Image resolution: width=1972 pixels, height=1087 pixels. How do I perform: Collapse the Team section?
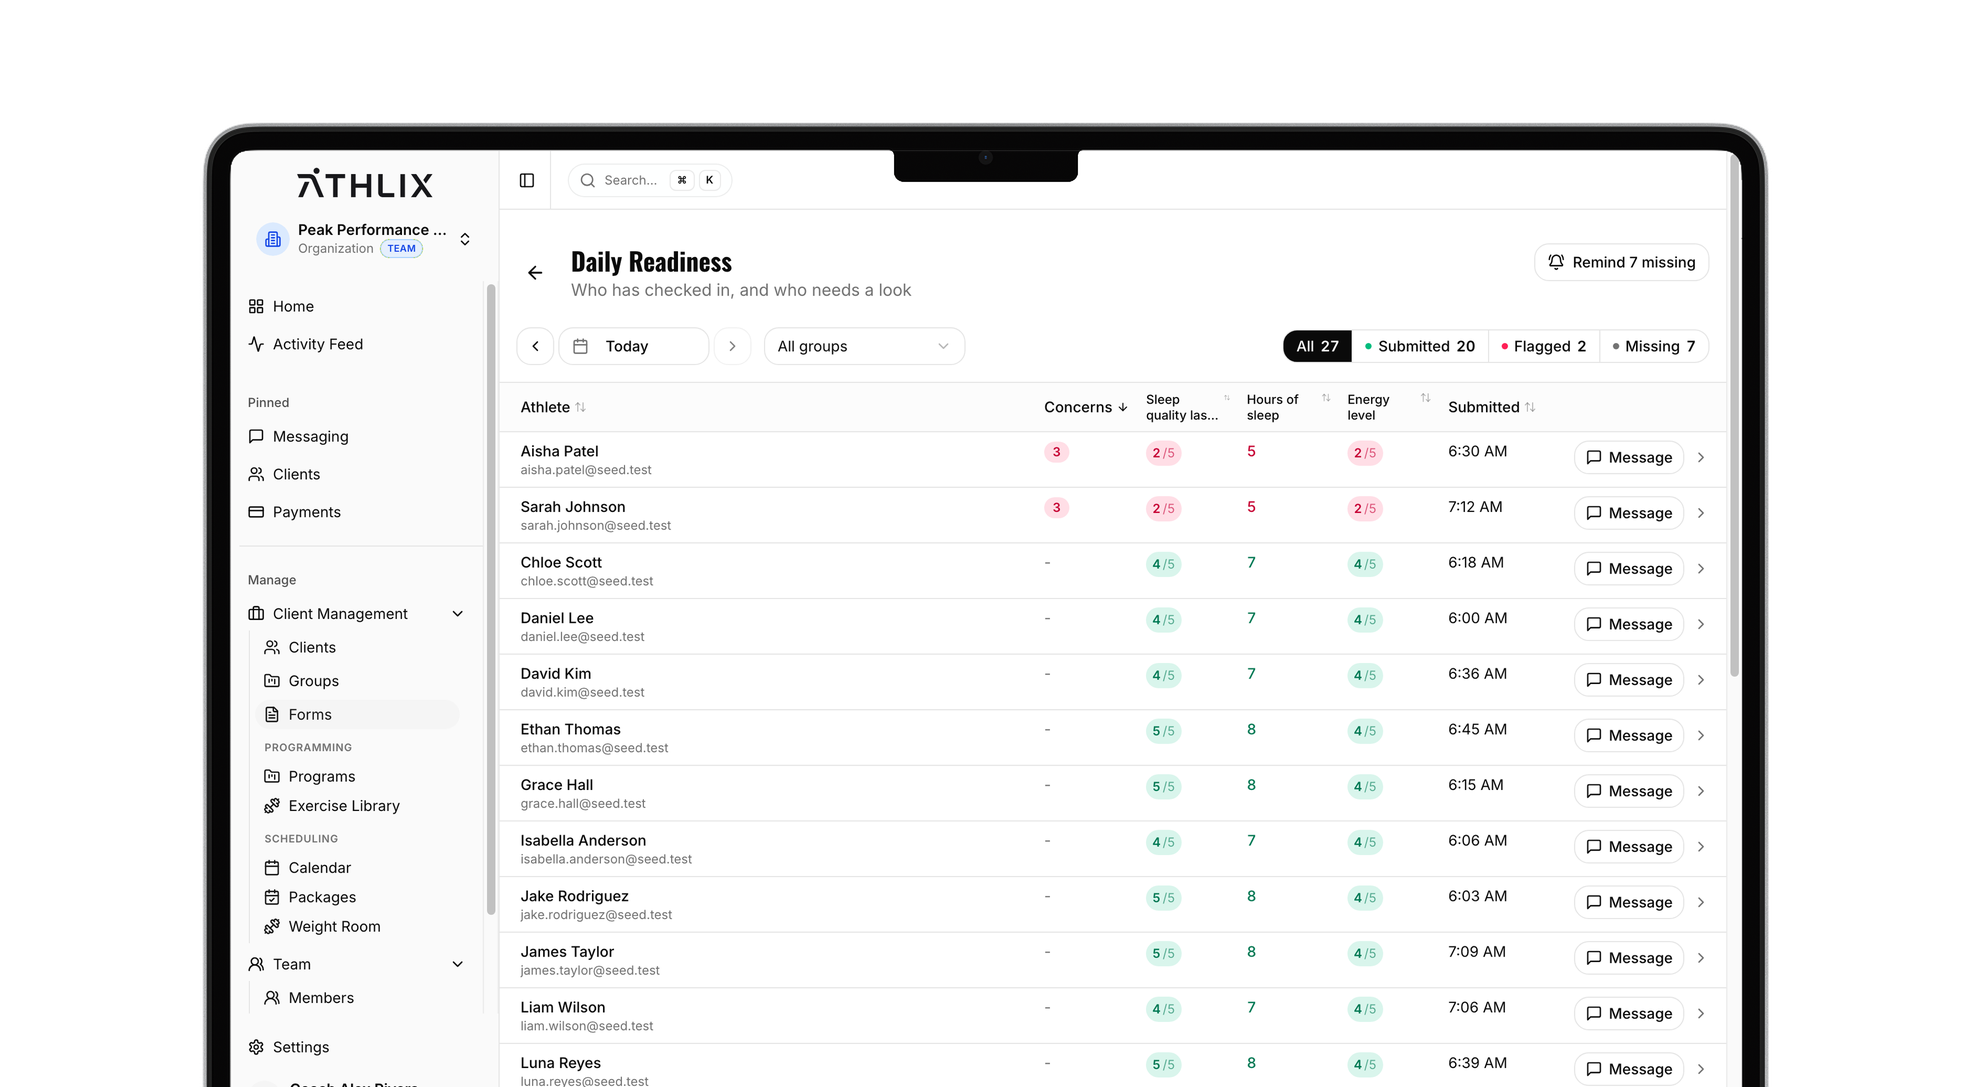pyautogui.click(x=458, y=964)
